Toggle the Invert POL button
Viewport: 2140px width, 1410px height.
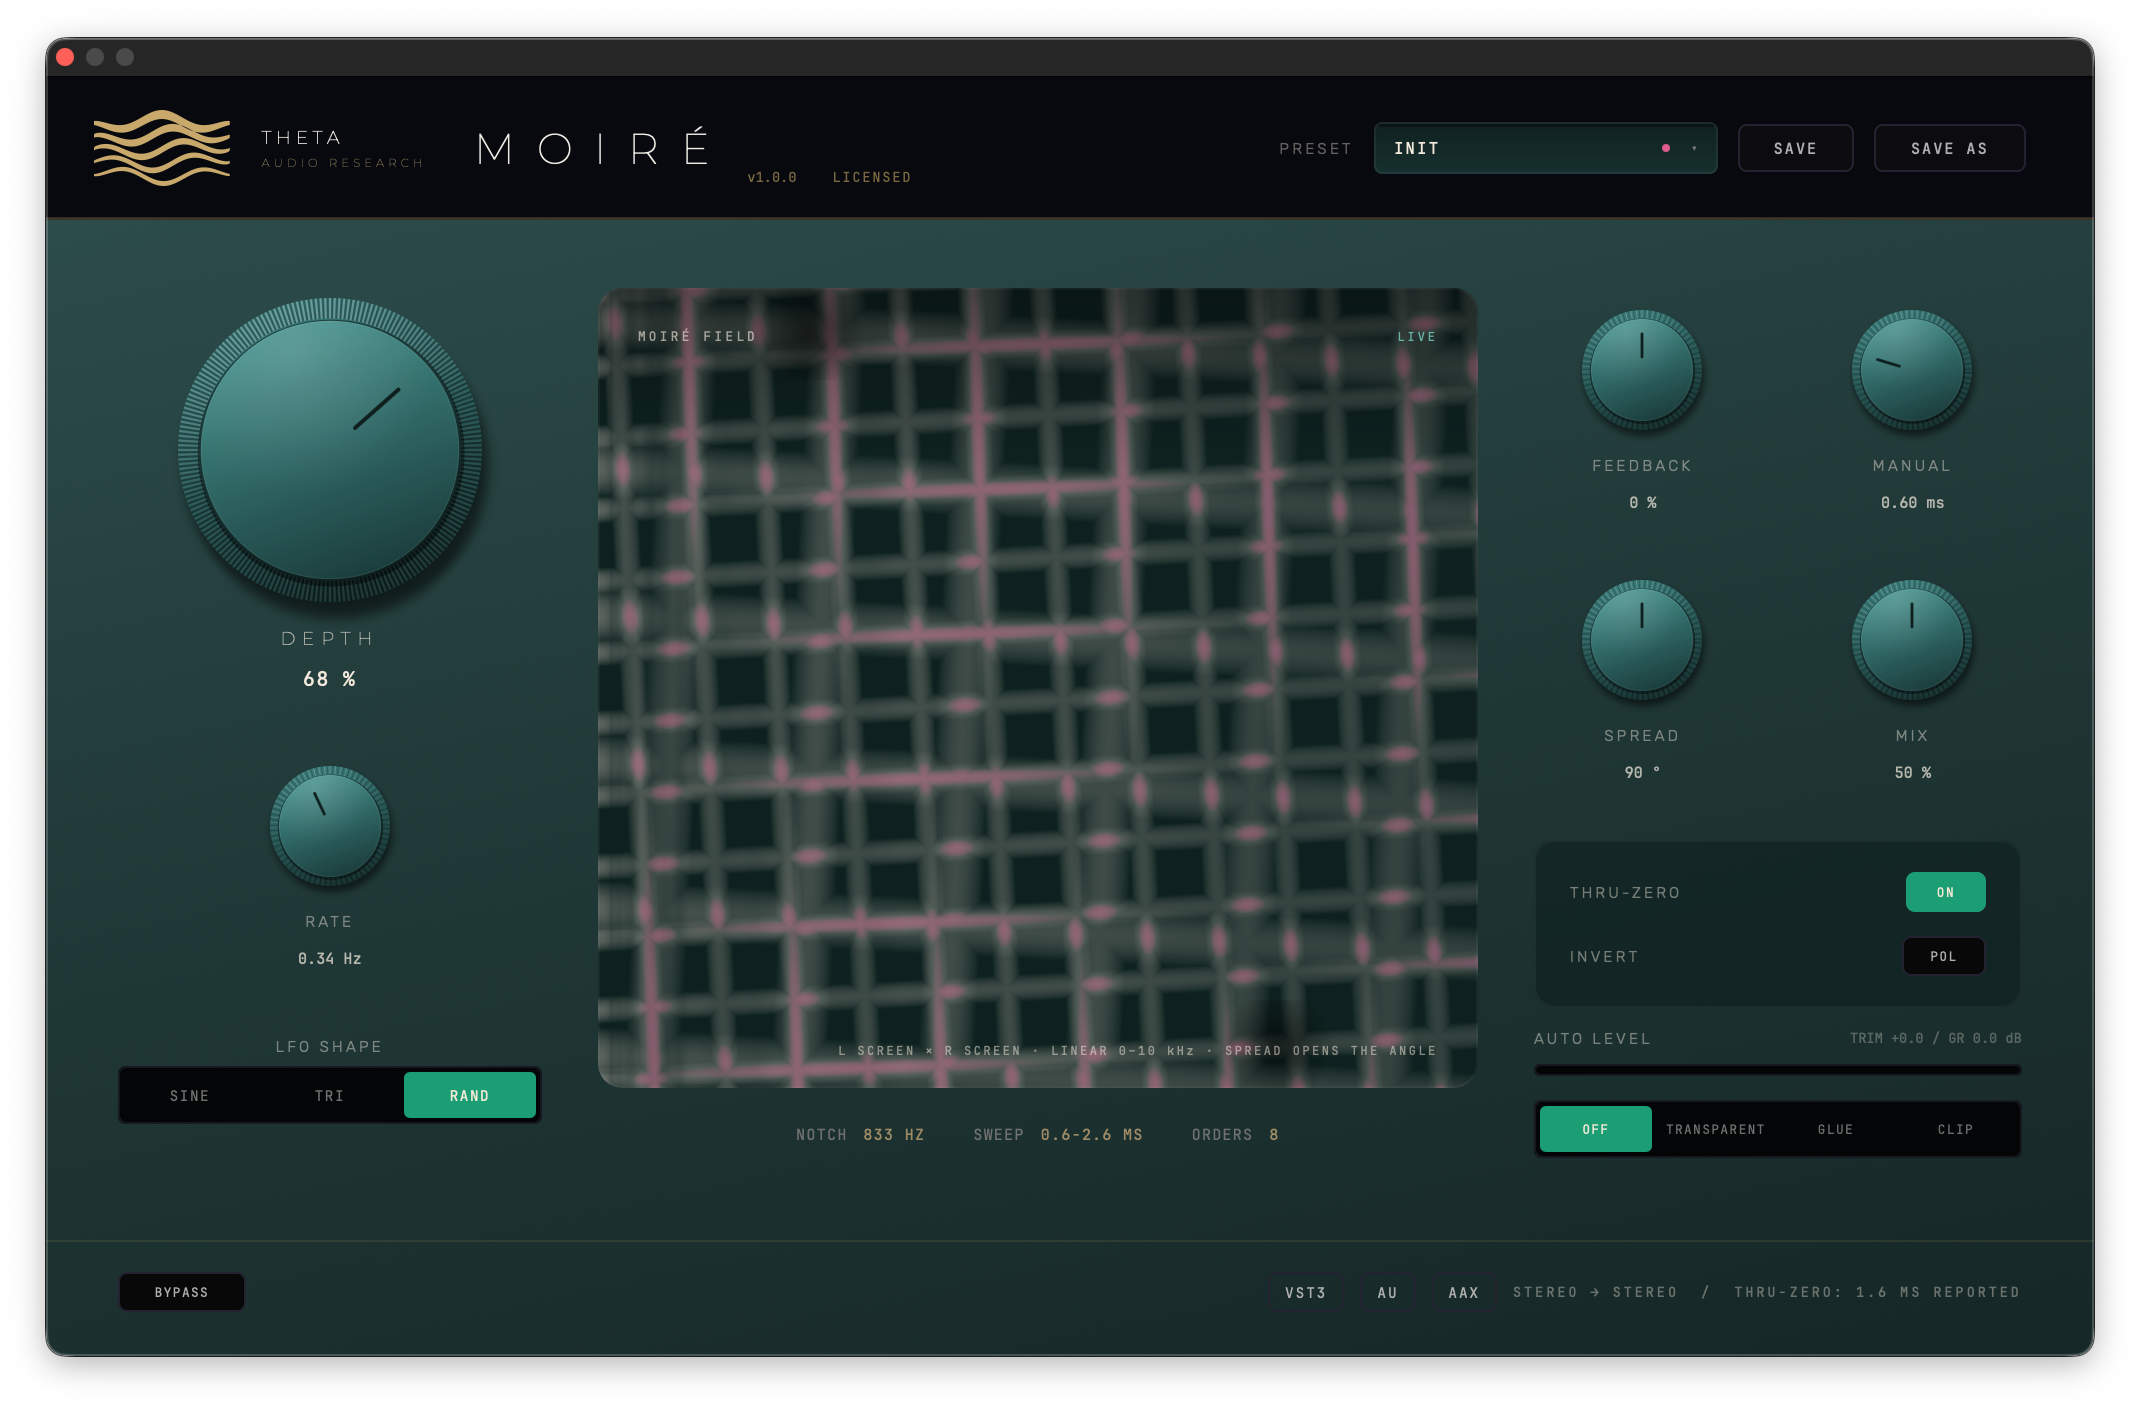tap(1943, 956)
